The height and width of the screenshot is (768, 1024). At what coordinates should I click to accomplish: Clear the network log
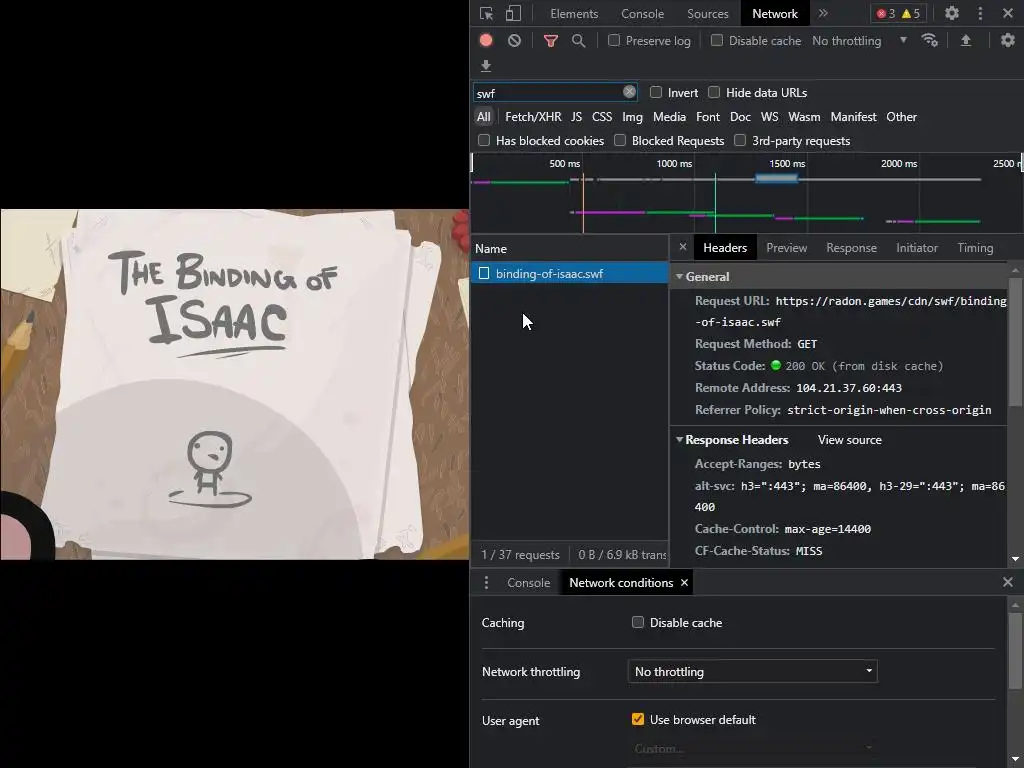515,40
